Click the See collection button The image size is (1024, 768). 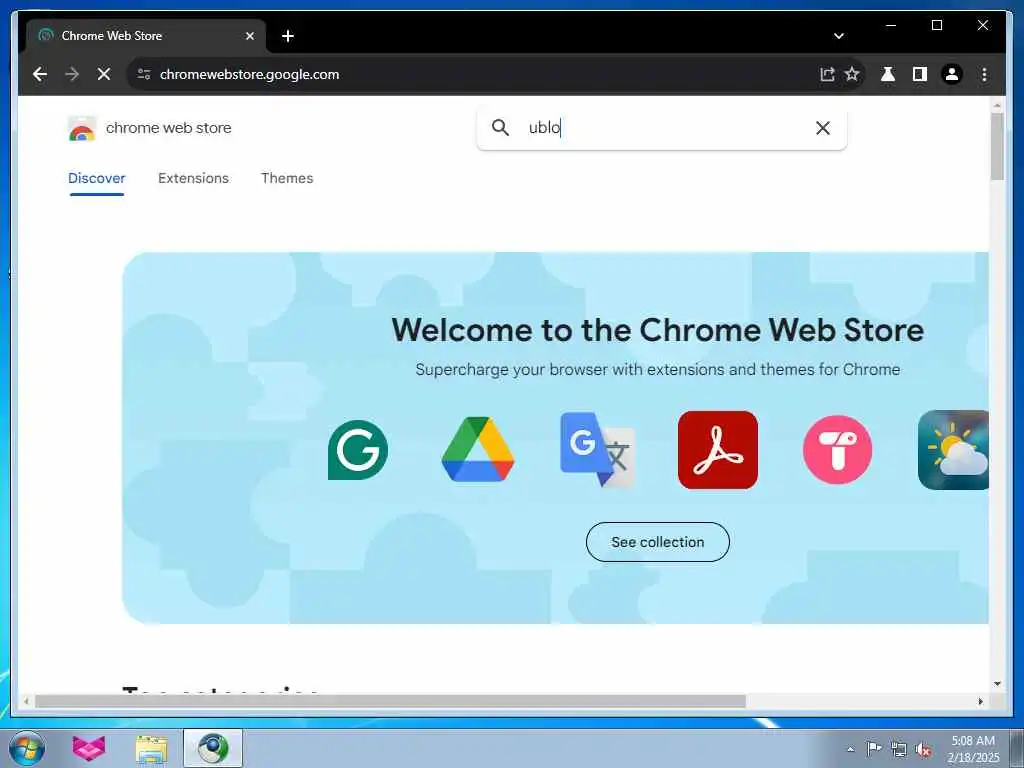[x=658, y=542]
